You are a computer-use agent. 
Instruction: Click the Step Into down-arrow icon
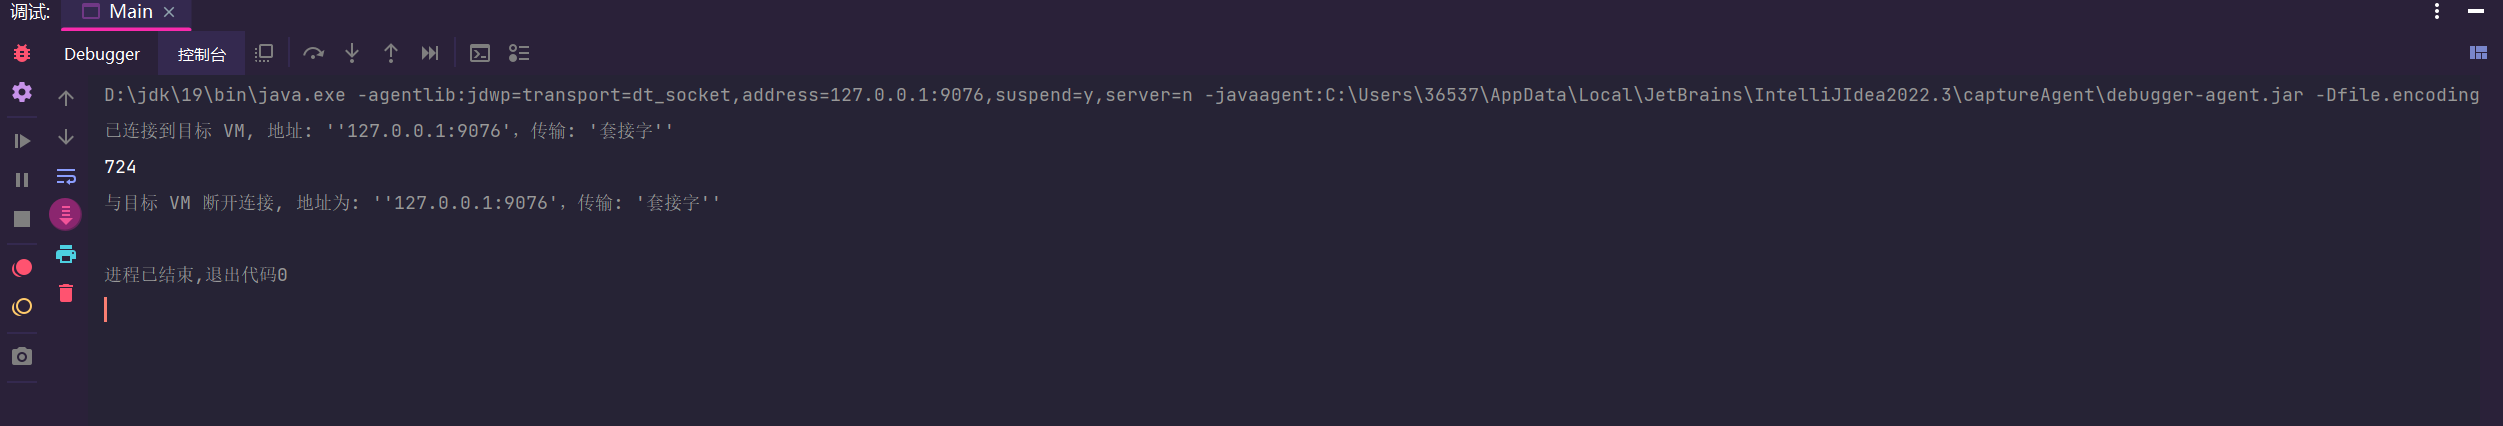[x=352, y=53]
